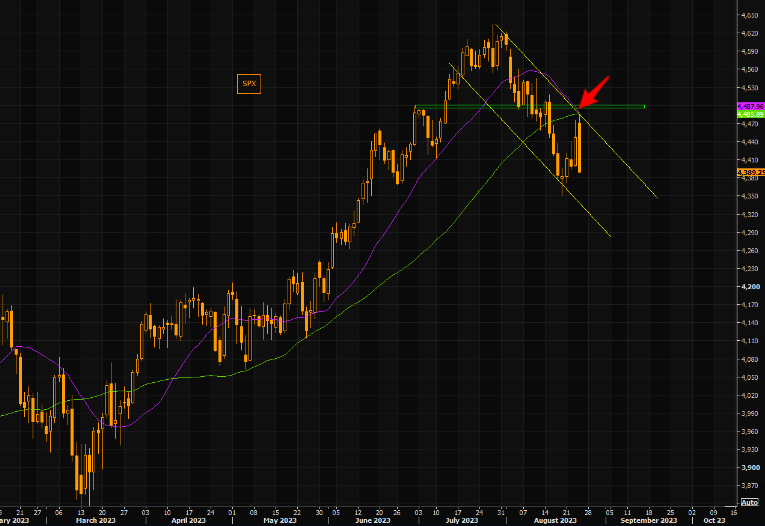Screen dimensions: 765x526
Task: Click the June 2023 date label
Action: pyautogui.click(x=373, y=520)
